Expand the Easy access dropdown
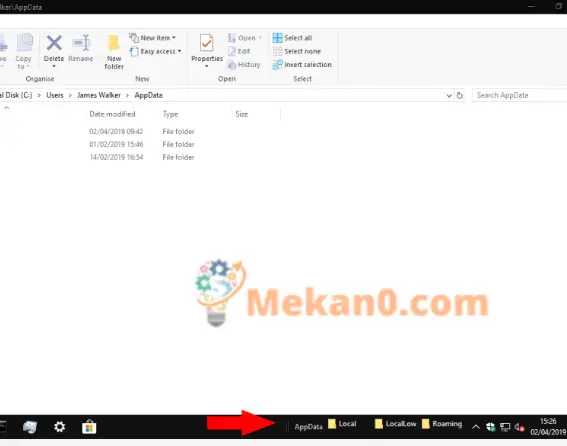 click(155, 51)
